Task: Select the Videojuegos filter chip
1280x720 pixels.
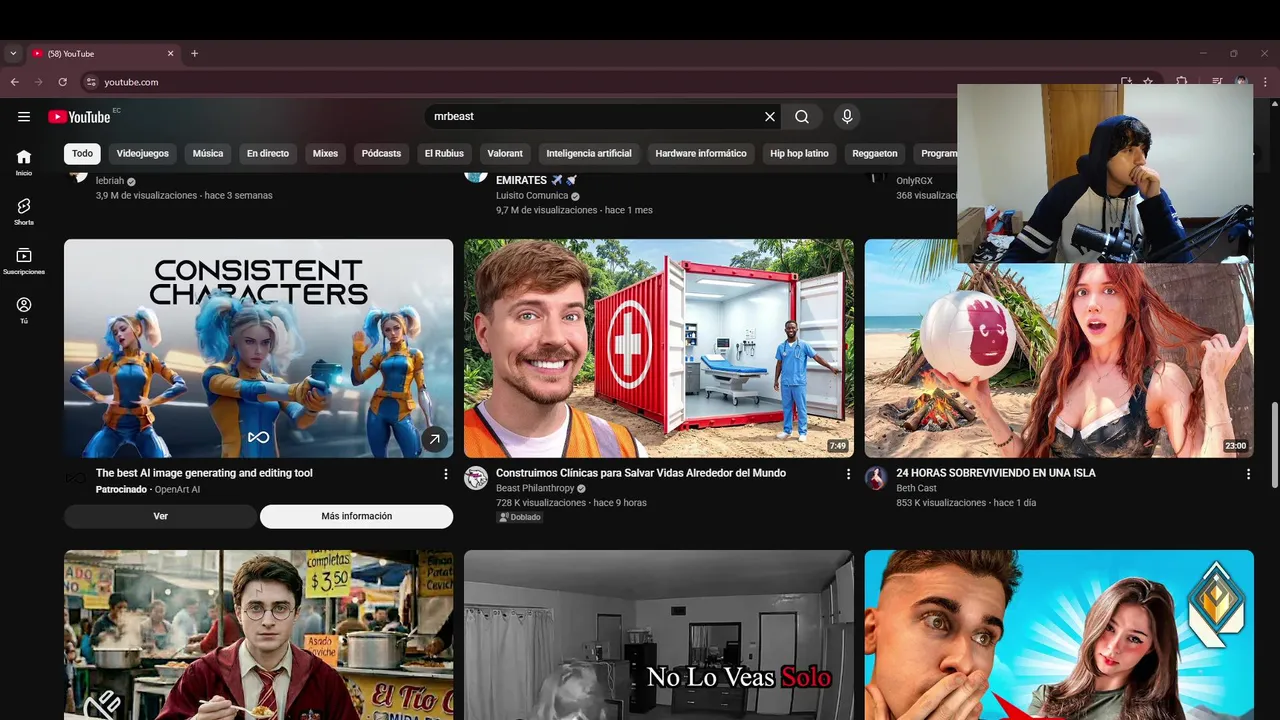Action: tap(142, 153)
